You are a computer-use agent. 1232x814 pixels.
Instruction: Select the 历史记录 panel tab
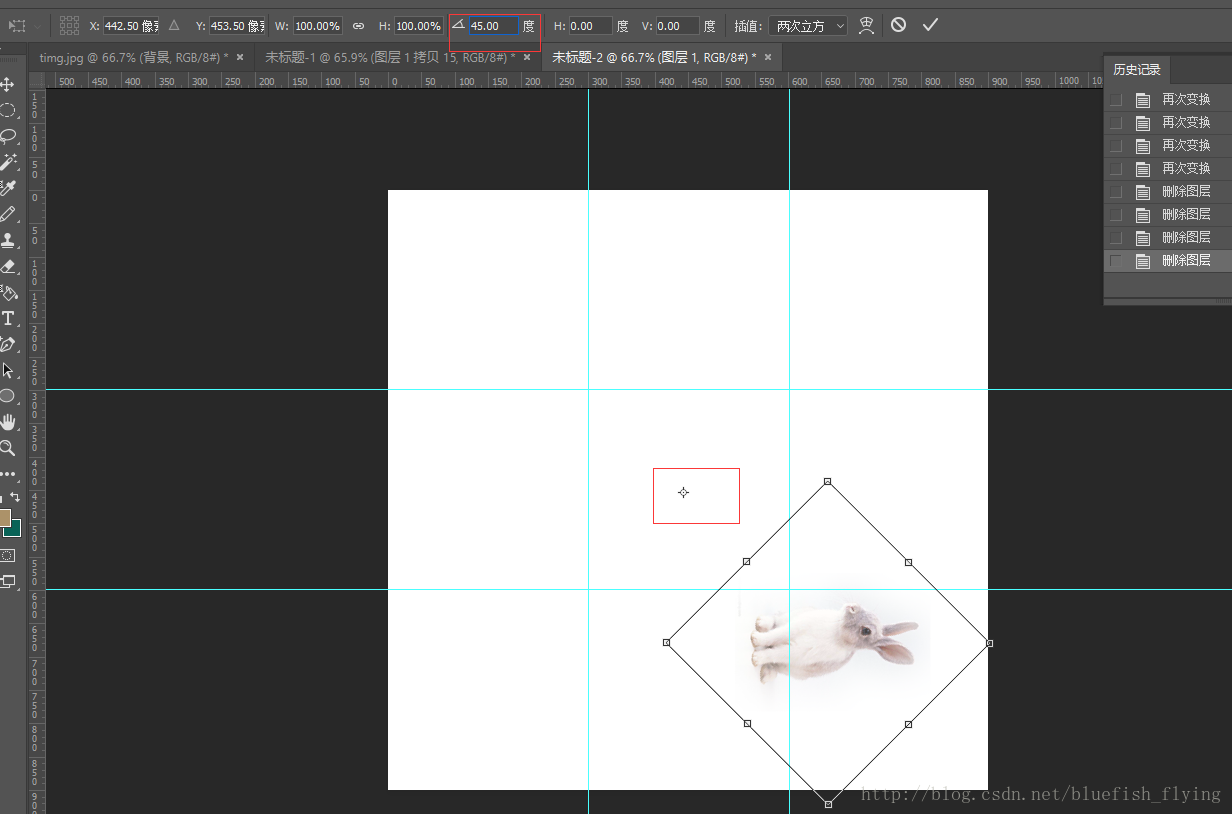1137,70
